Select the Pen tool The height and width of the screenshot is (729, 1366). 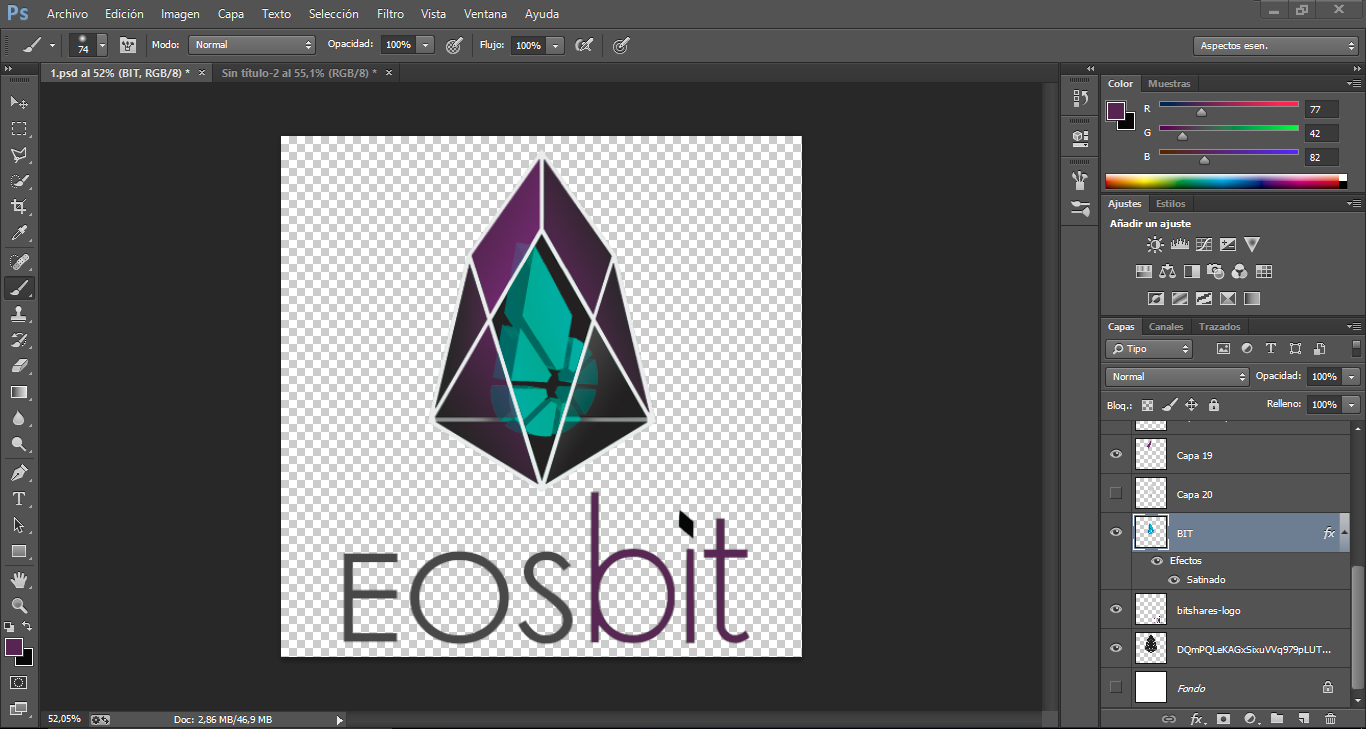coord(19,472)
